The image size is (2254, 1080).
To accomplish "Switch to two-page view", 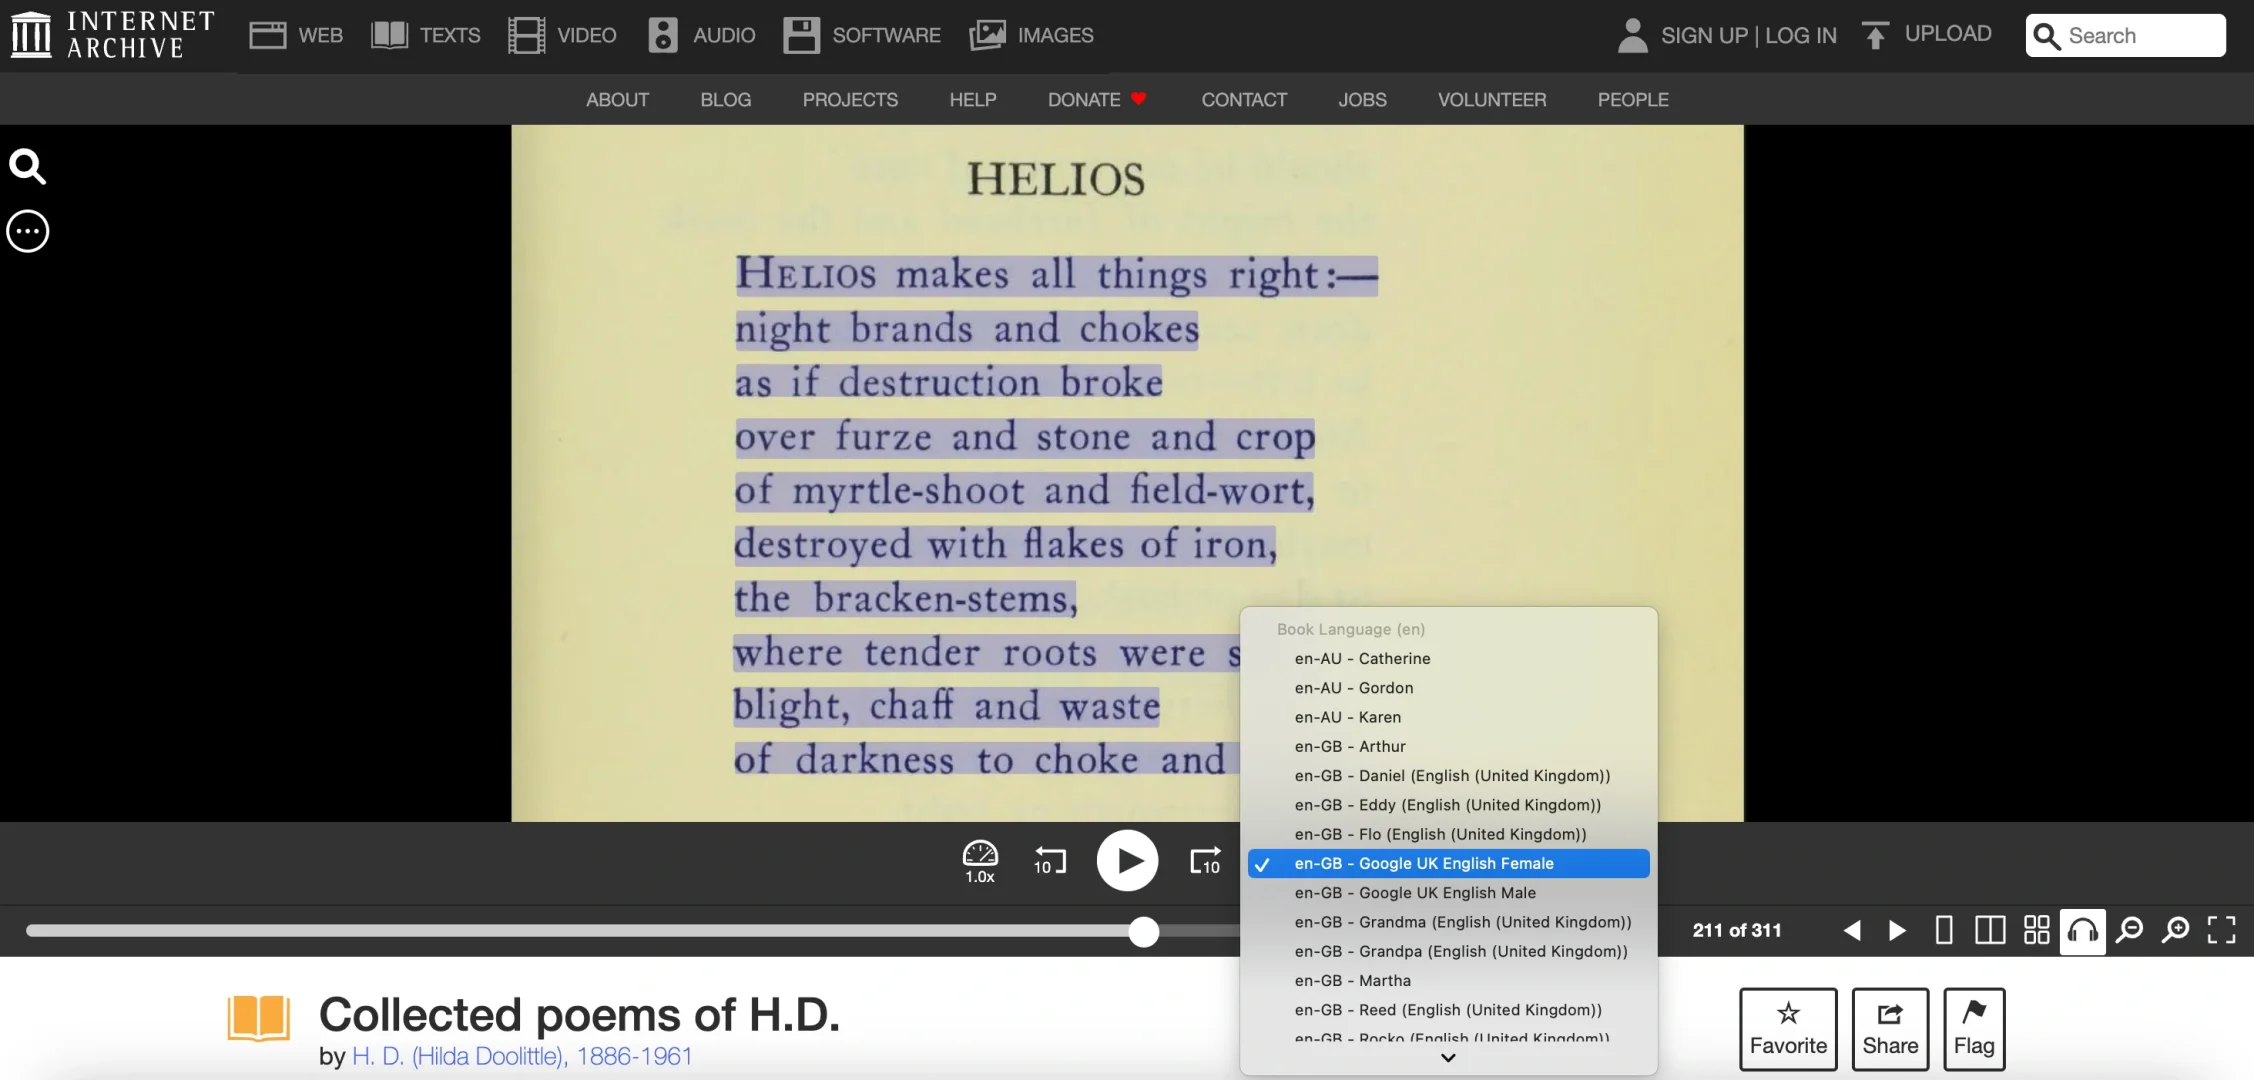I will (x=1990, y=931).
